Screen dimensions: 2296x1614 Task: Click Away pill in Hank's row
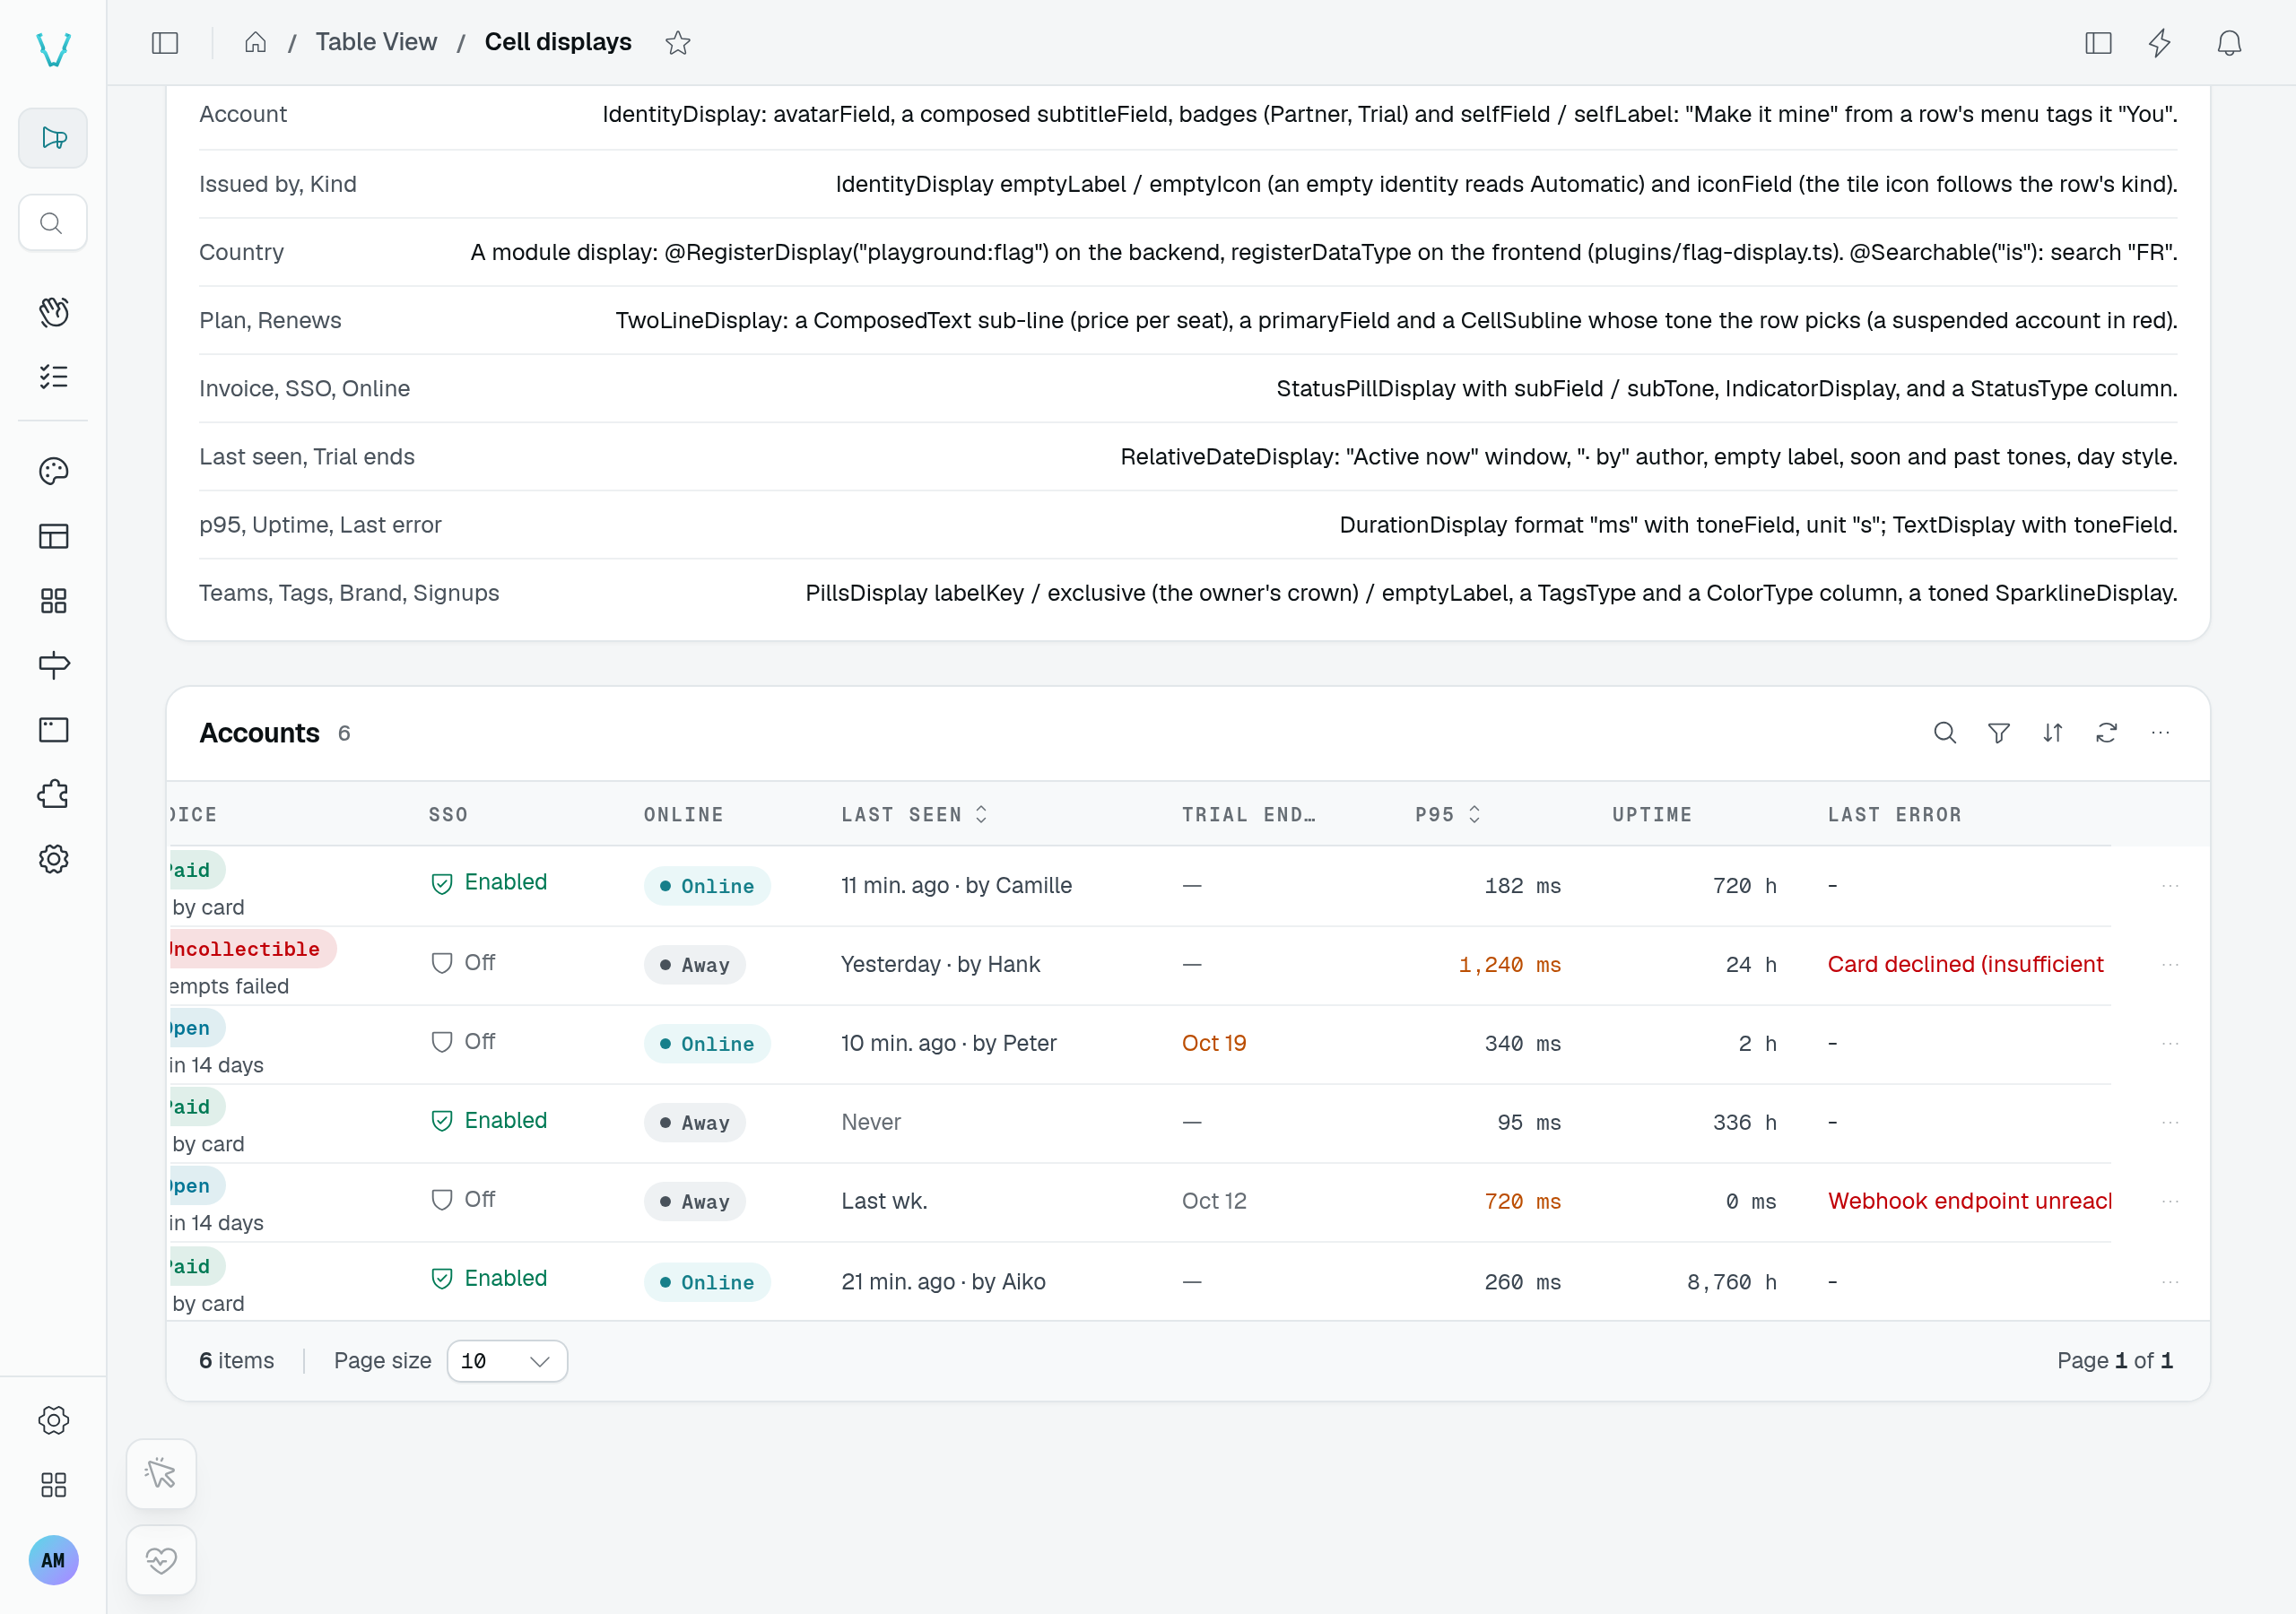[x=695, y=965]
